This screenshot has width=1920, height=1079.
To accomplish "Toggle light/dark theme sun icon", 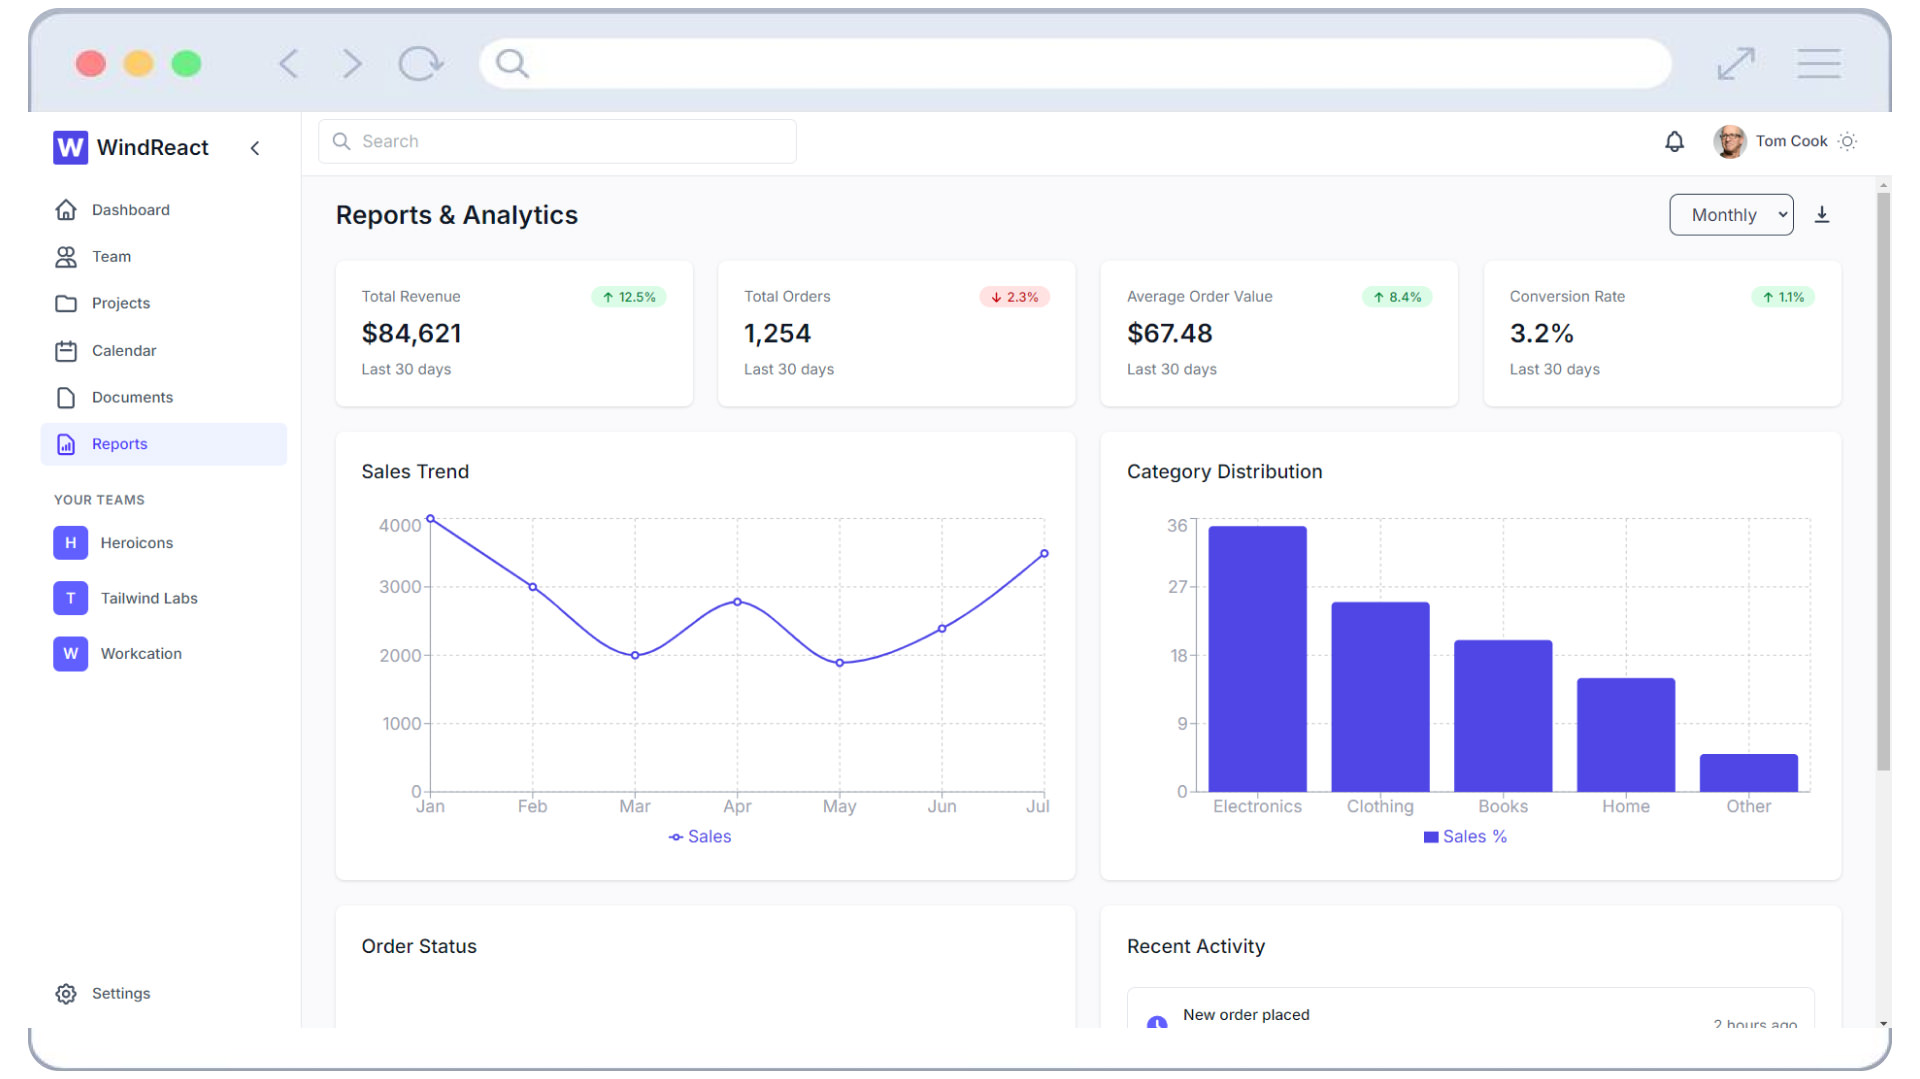I will pos(1848,141).
